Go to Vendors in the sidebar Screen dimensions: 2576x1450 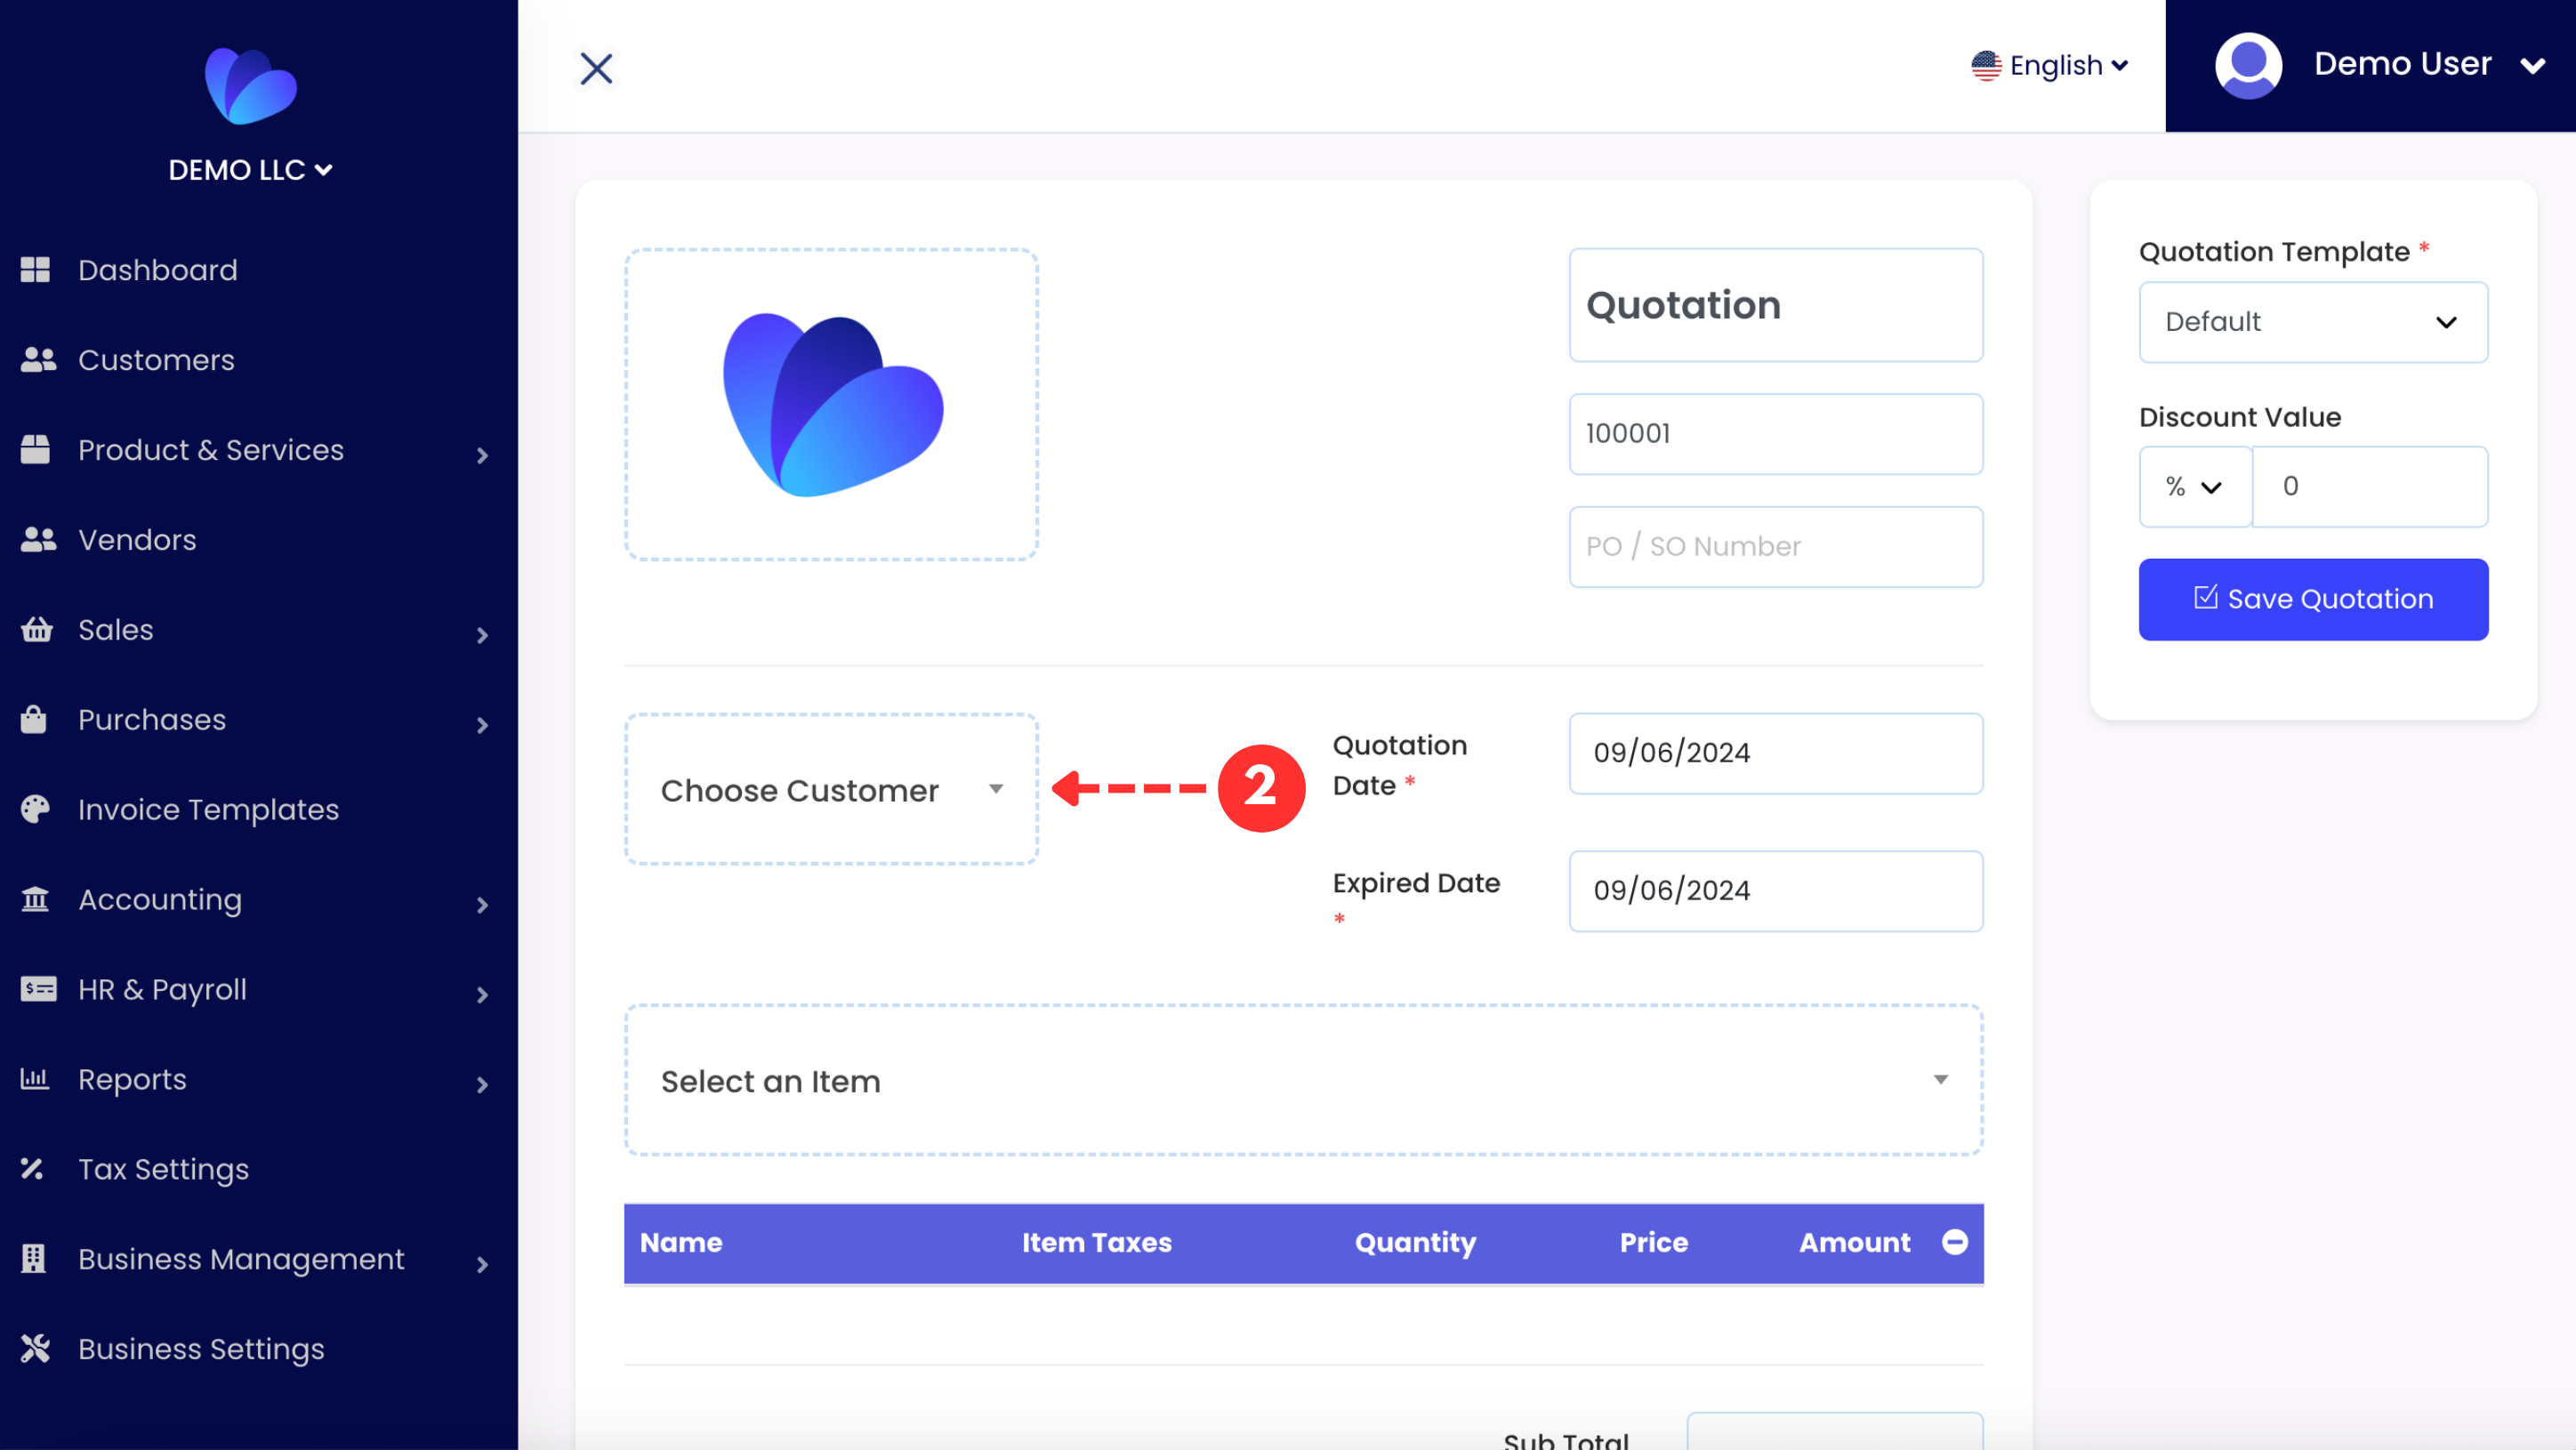tap(137, 540)
